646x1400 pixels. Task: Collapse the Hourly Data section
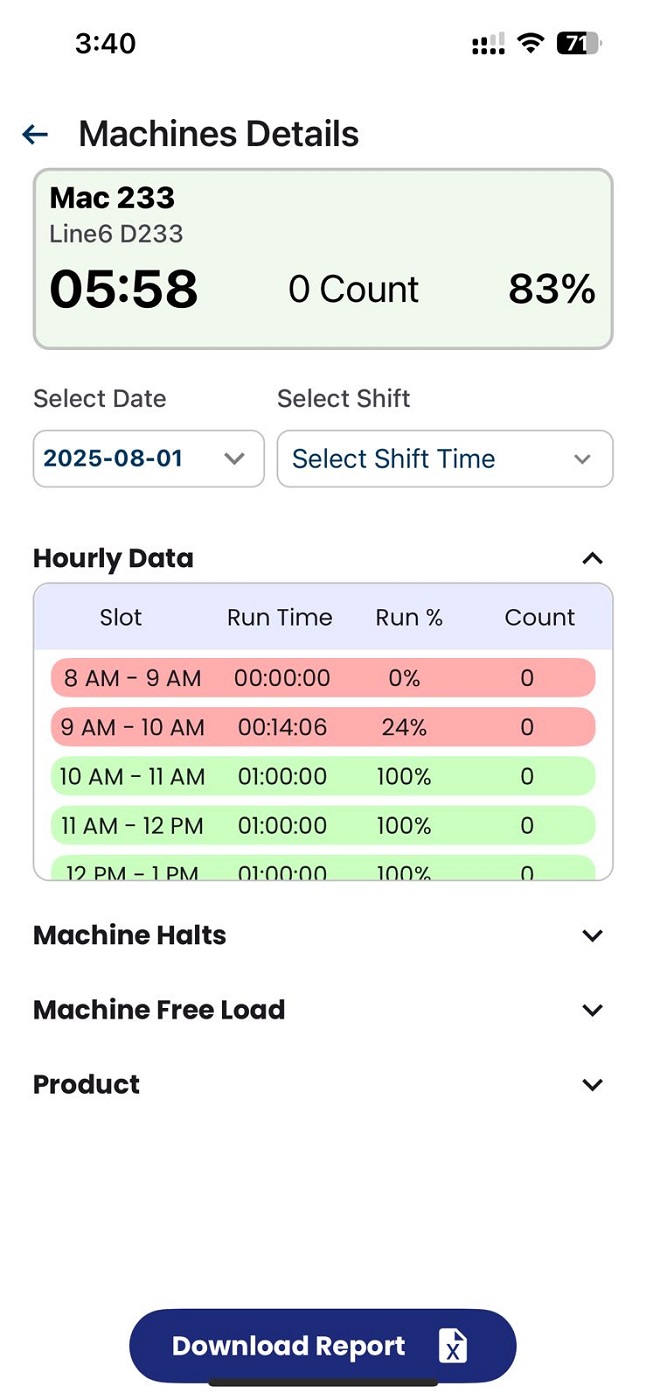click(x=592, y=559)
